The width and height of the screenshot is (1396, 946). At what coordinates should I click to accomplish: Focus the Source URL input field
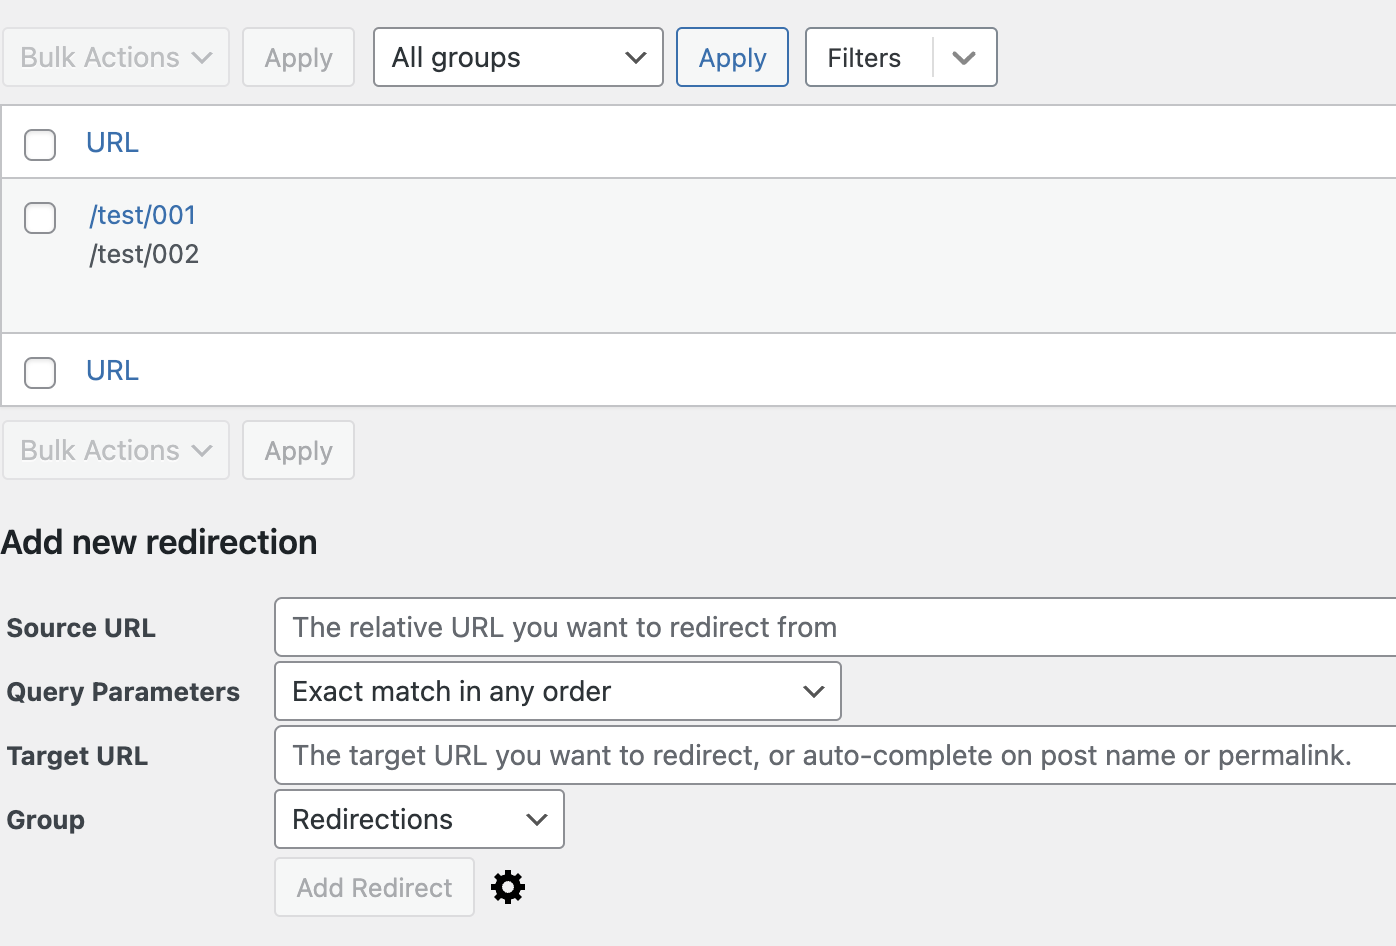pyautogui.click(x=834, y=627)
